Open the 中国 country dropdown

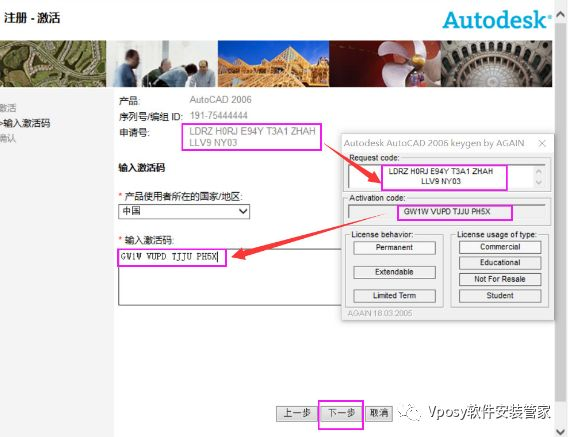pos(184,211)
